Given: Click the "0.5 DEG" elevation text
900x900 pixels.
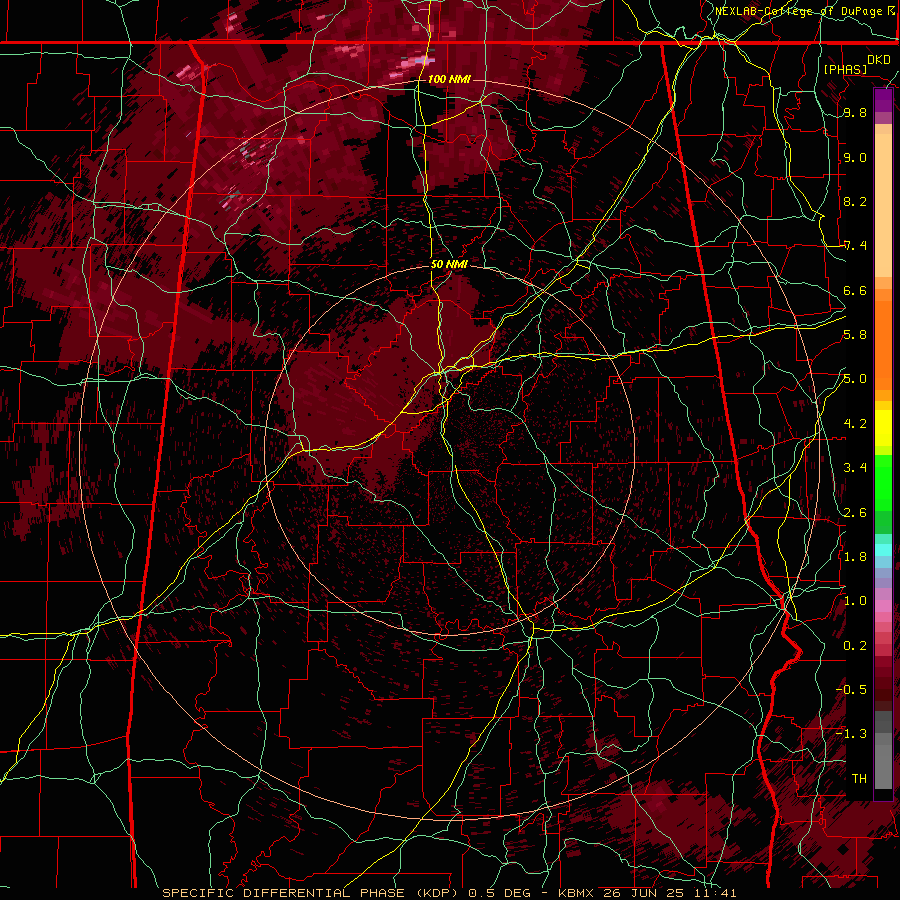Looking at the screenshot, I should (497, 893).
